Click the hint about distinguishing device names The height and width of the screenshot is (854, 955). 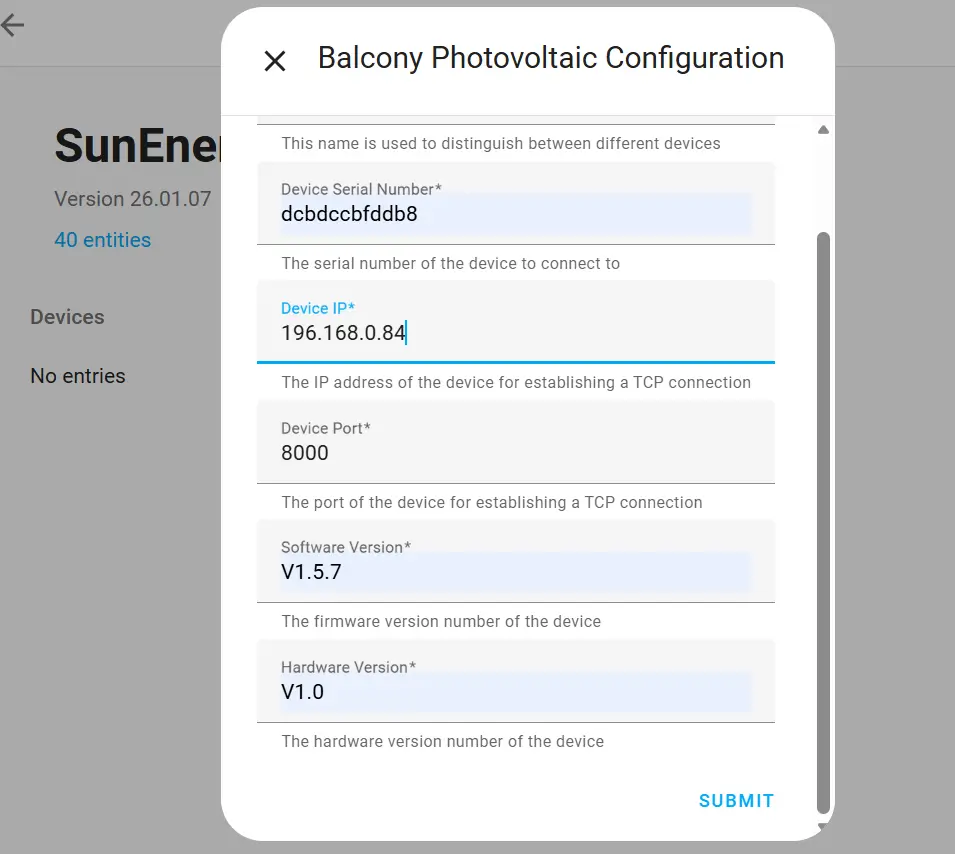click(x=500, y=143)
